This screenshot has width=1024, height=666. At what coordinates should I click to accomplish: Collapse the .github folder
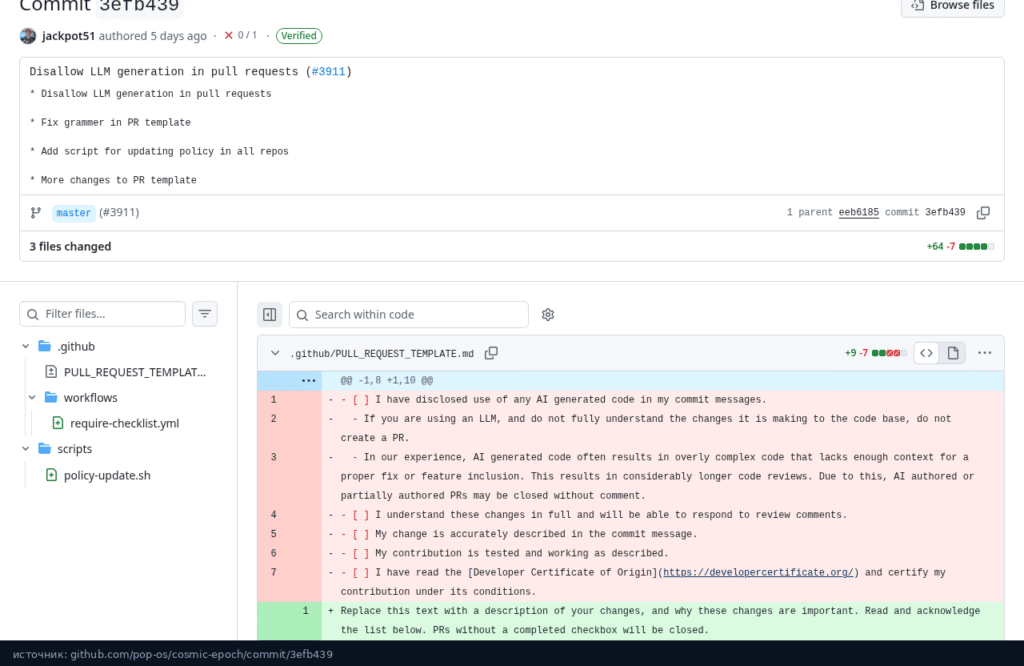(x=25, y=346)
